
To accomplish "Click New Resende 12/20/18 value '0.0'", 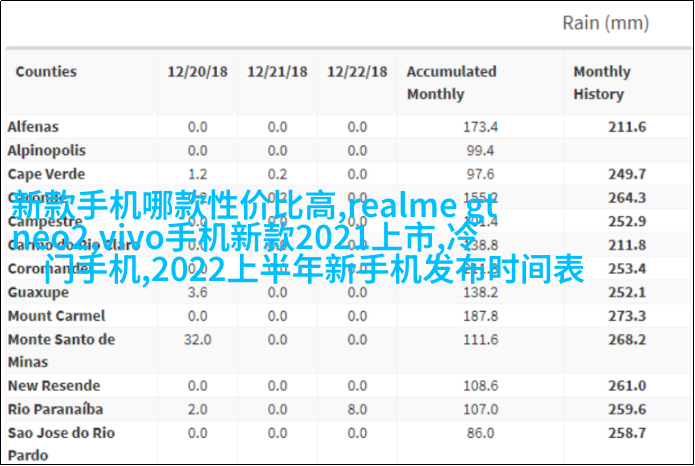I will pos(197,386).
